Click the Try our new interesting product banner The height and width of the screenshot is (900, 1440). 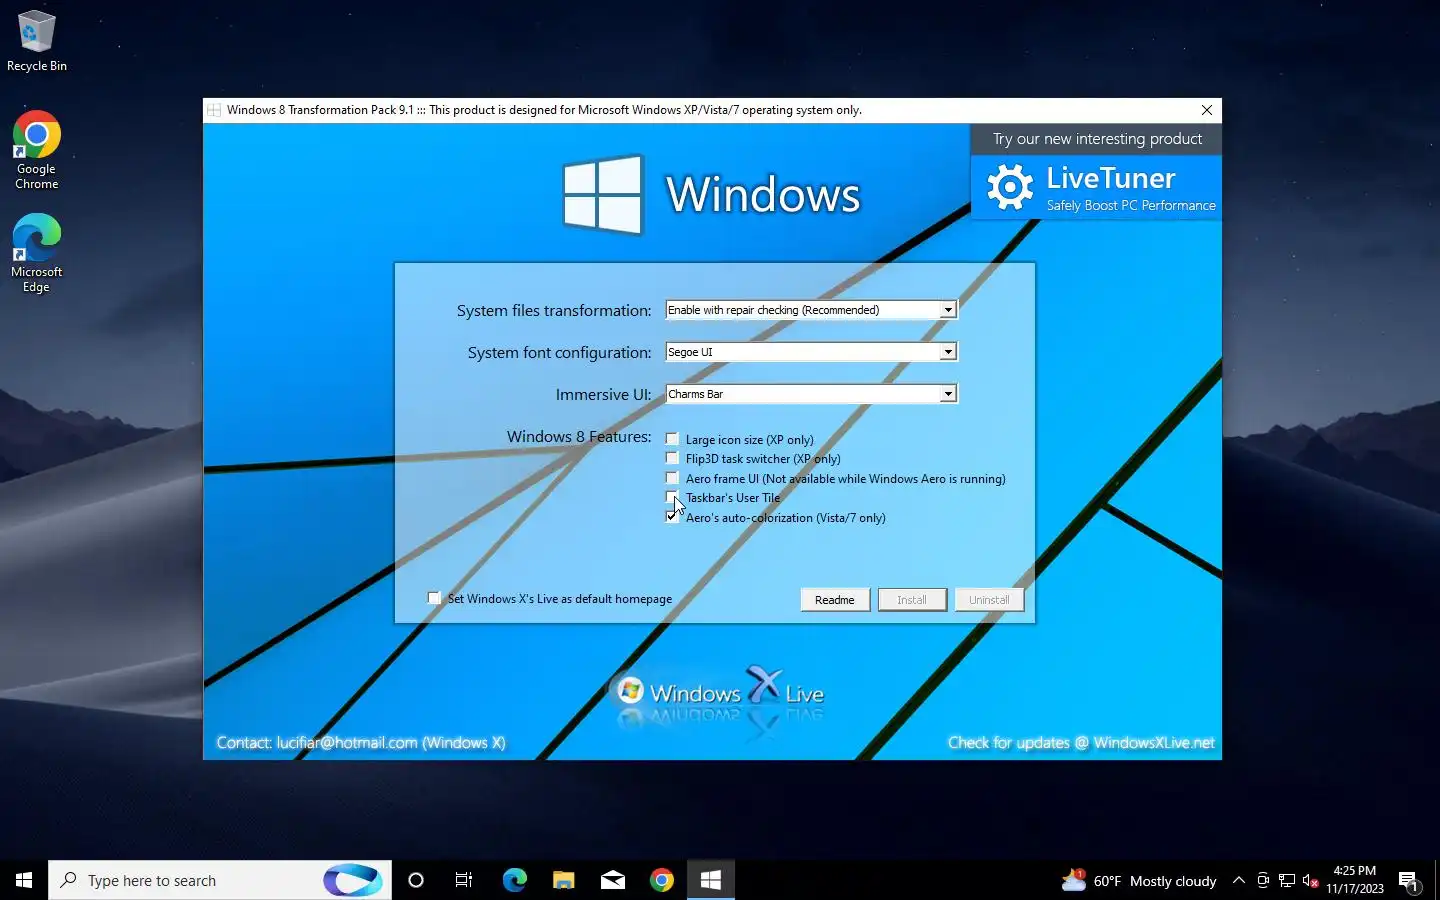(x=1097, y=139)
